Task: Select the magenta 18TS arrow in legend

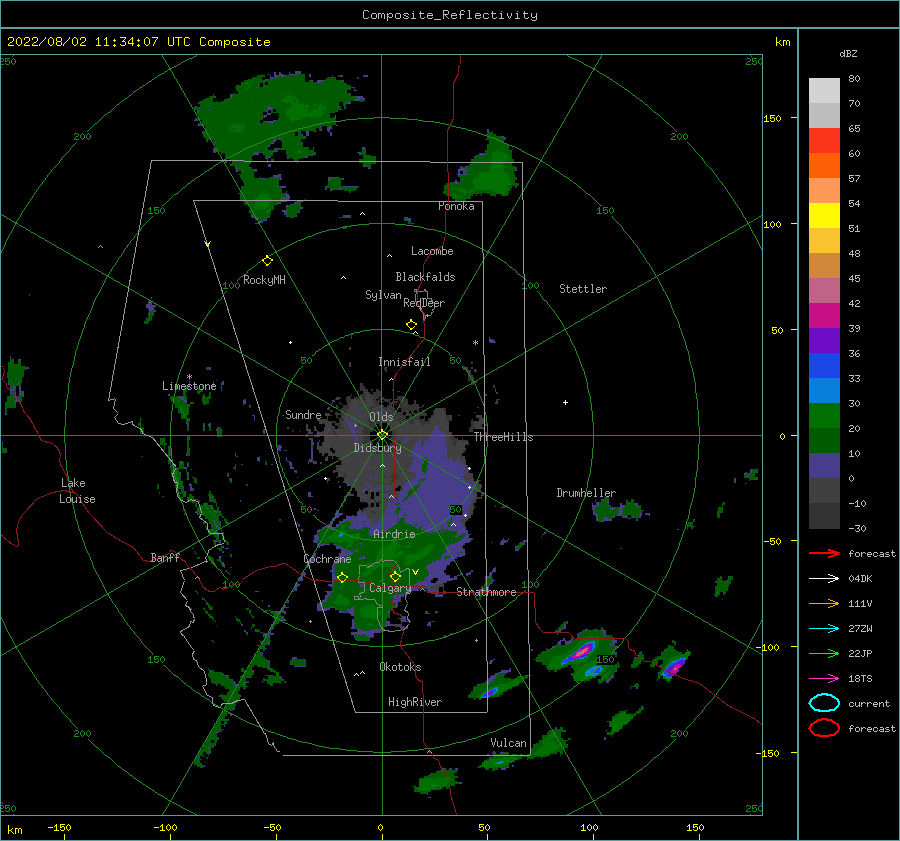Action: pyautogui.click(x=824, y=678)
